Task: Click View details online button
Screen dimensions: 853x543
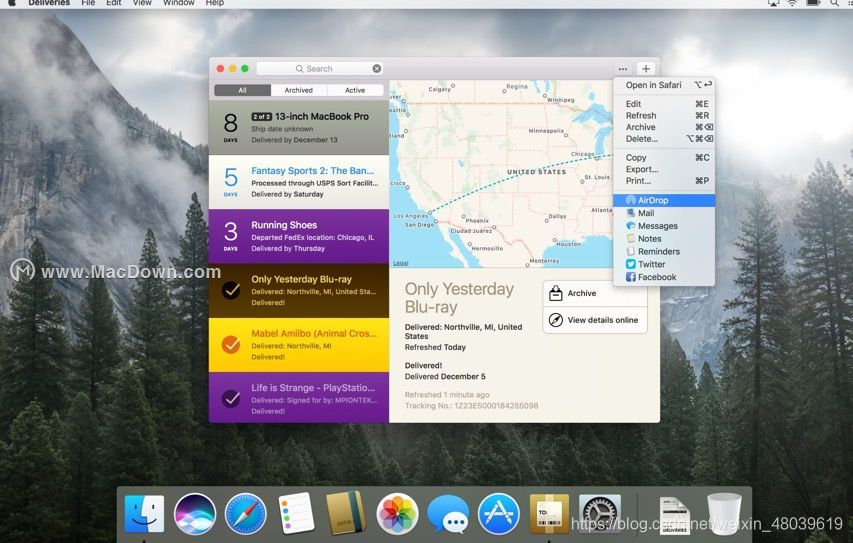Action: coord(595,320)
